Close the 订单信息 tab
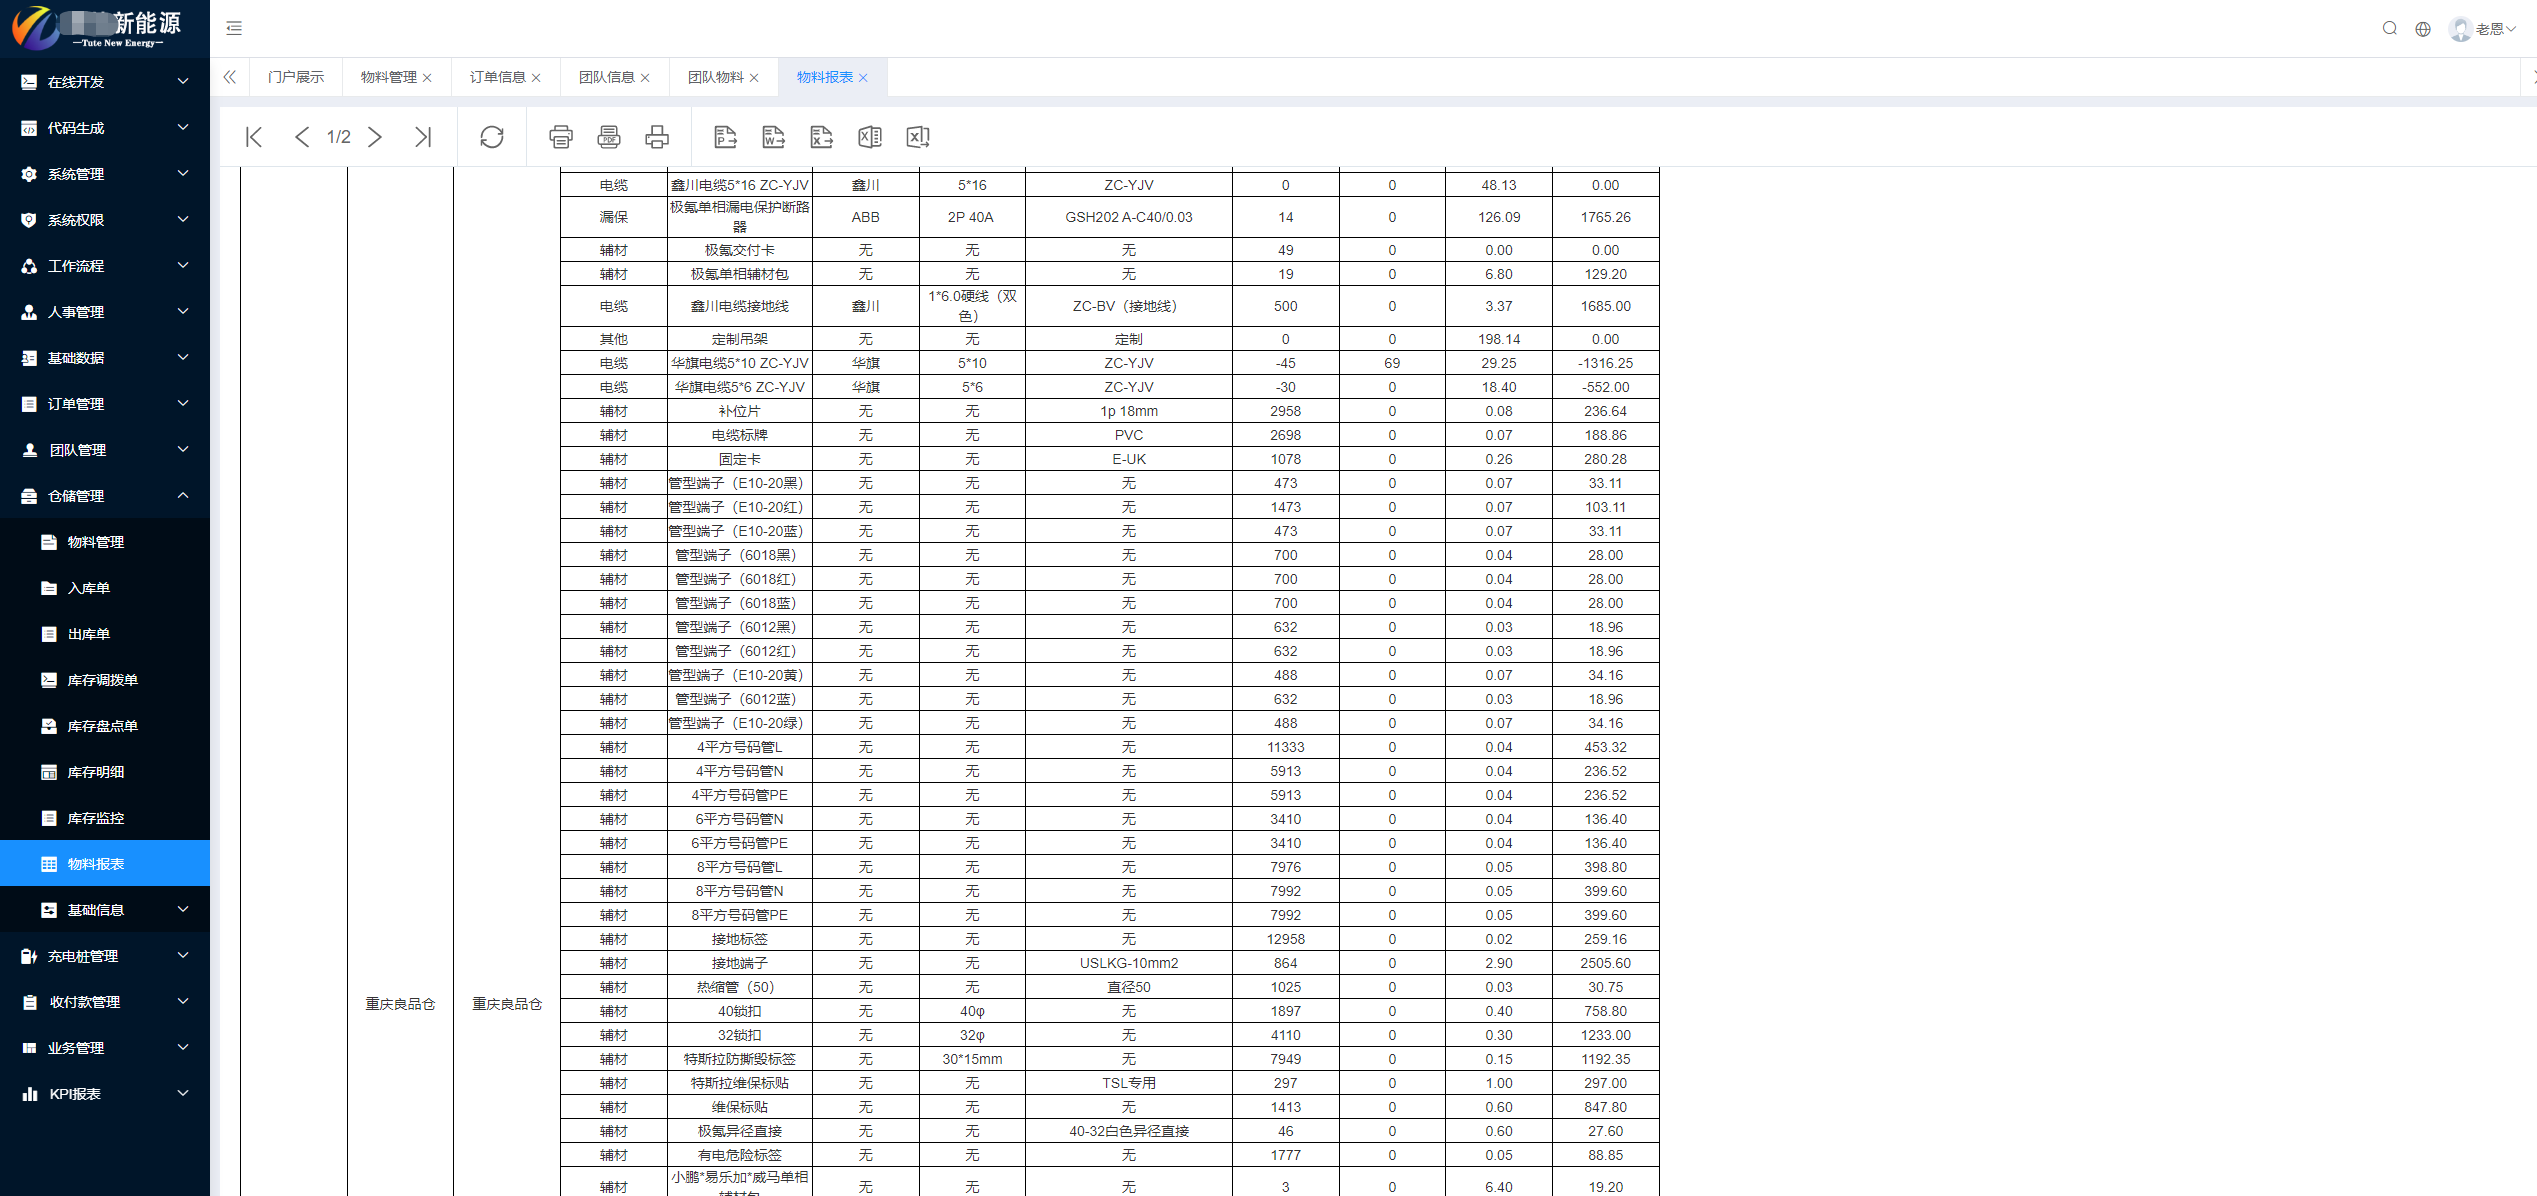This screenshot has height=1196, width=2537. 537,78
